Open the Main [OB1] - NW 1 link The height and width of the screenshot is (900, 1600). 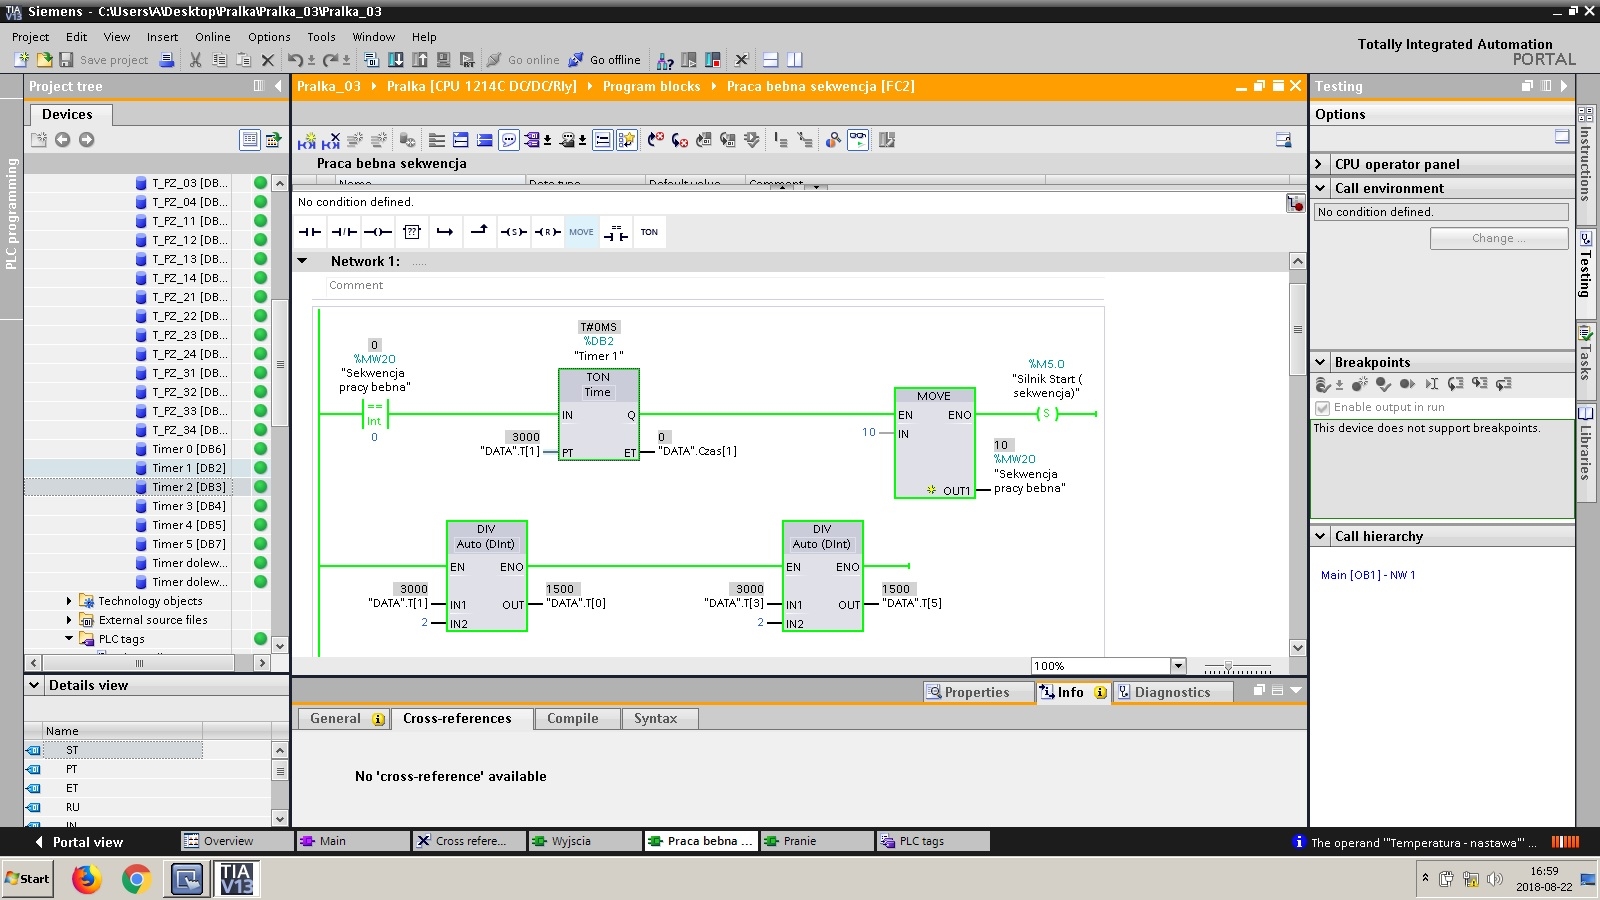(1367, 575)
